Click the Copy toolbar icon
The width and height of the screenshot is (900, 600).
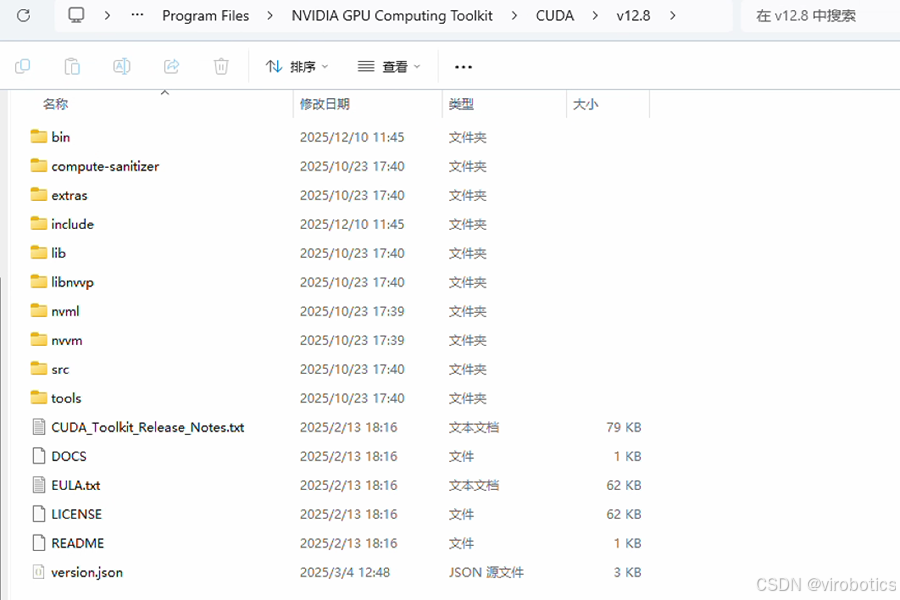pos(22,67)
